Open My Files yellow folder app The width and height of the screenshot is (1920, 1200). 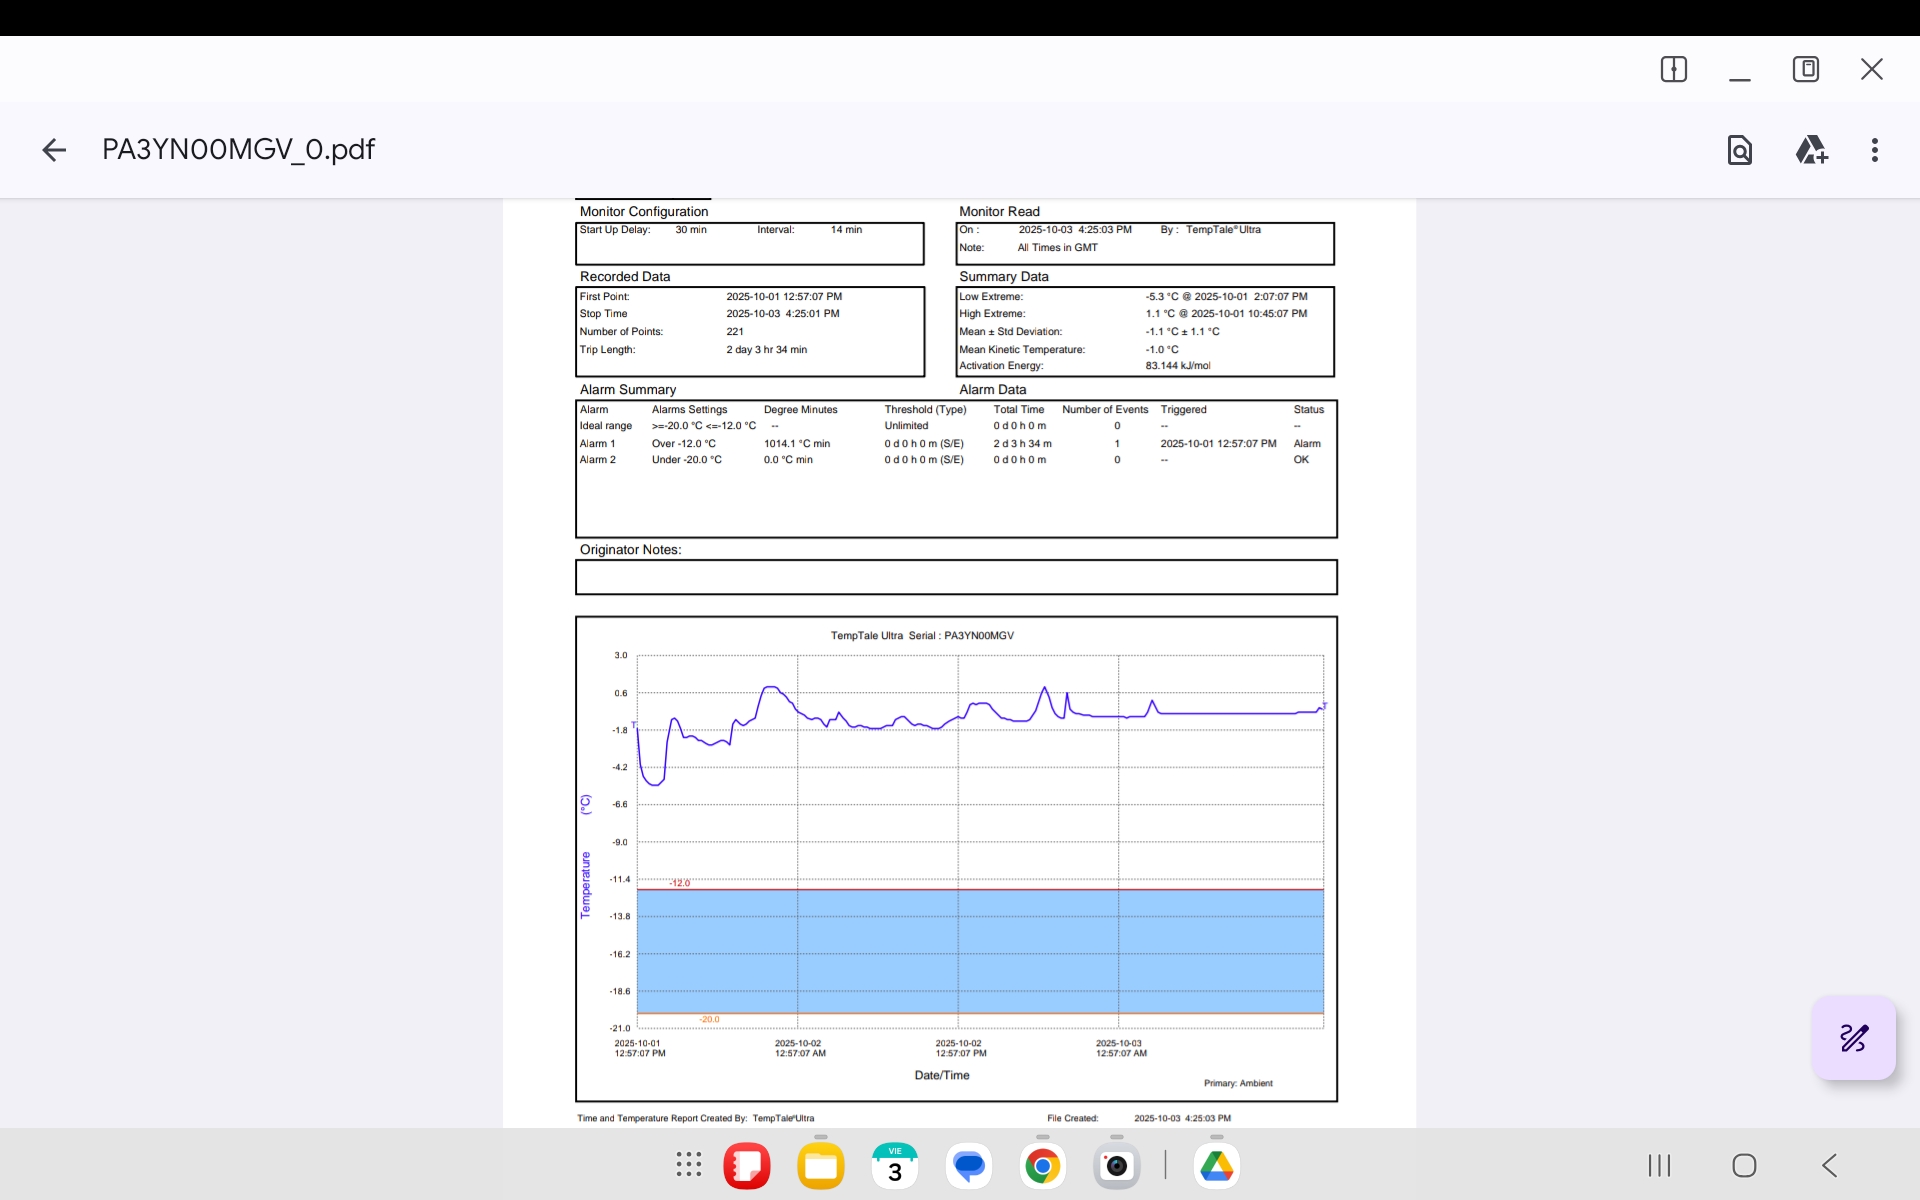click(821, 1166)
